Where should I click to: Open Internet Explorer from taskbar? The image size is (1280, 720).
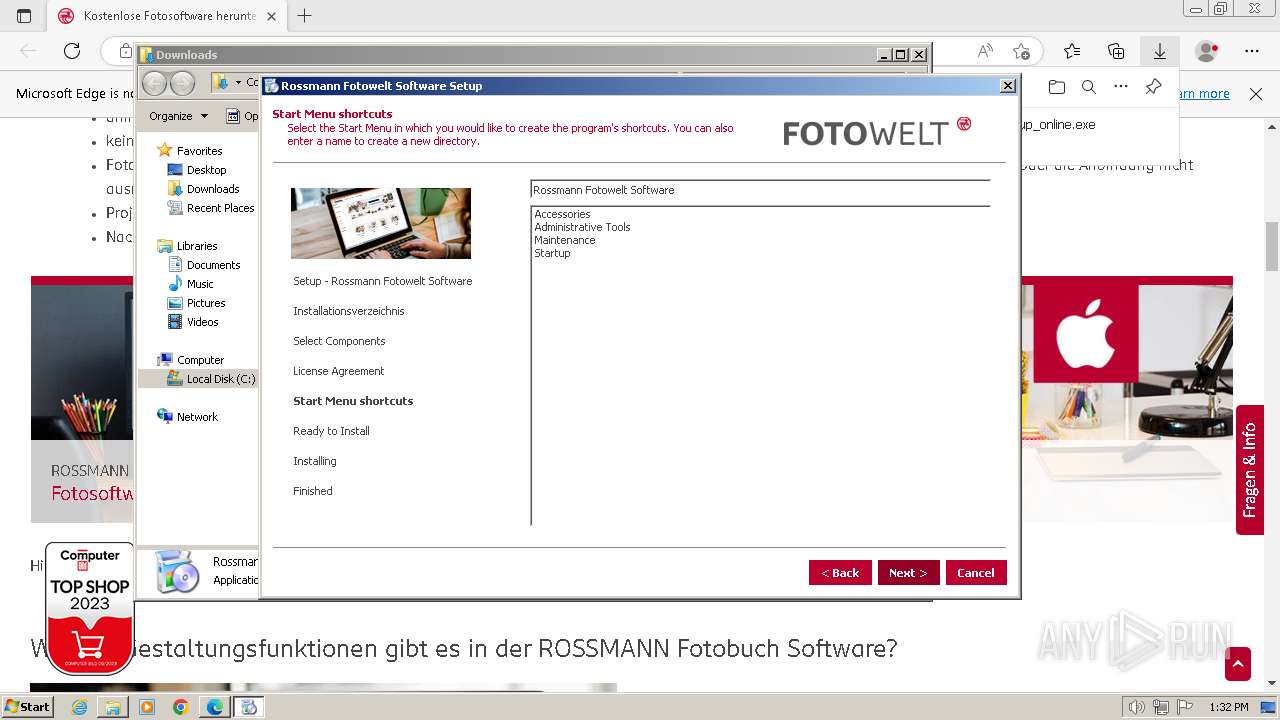coord(79,707)
